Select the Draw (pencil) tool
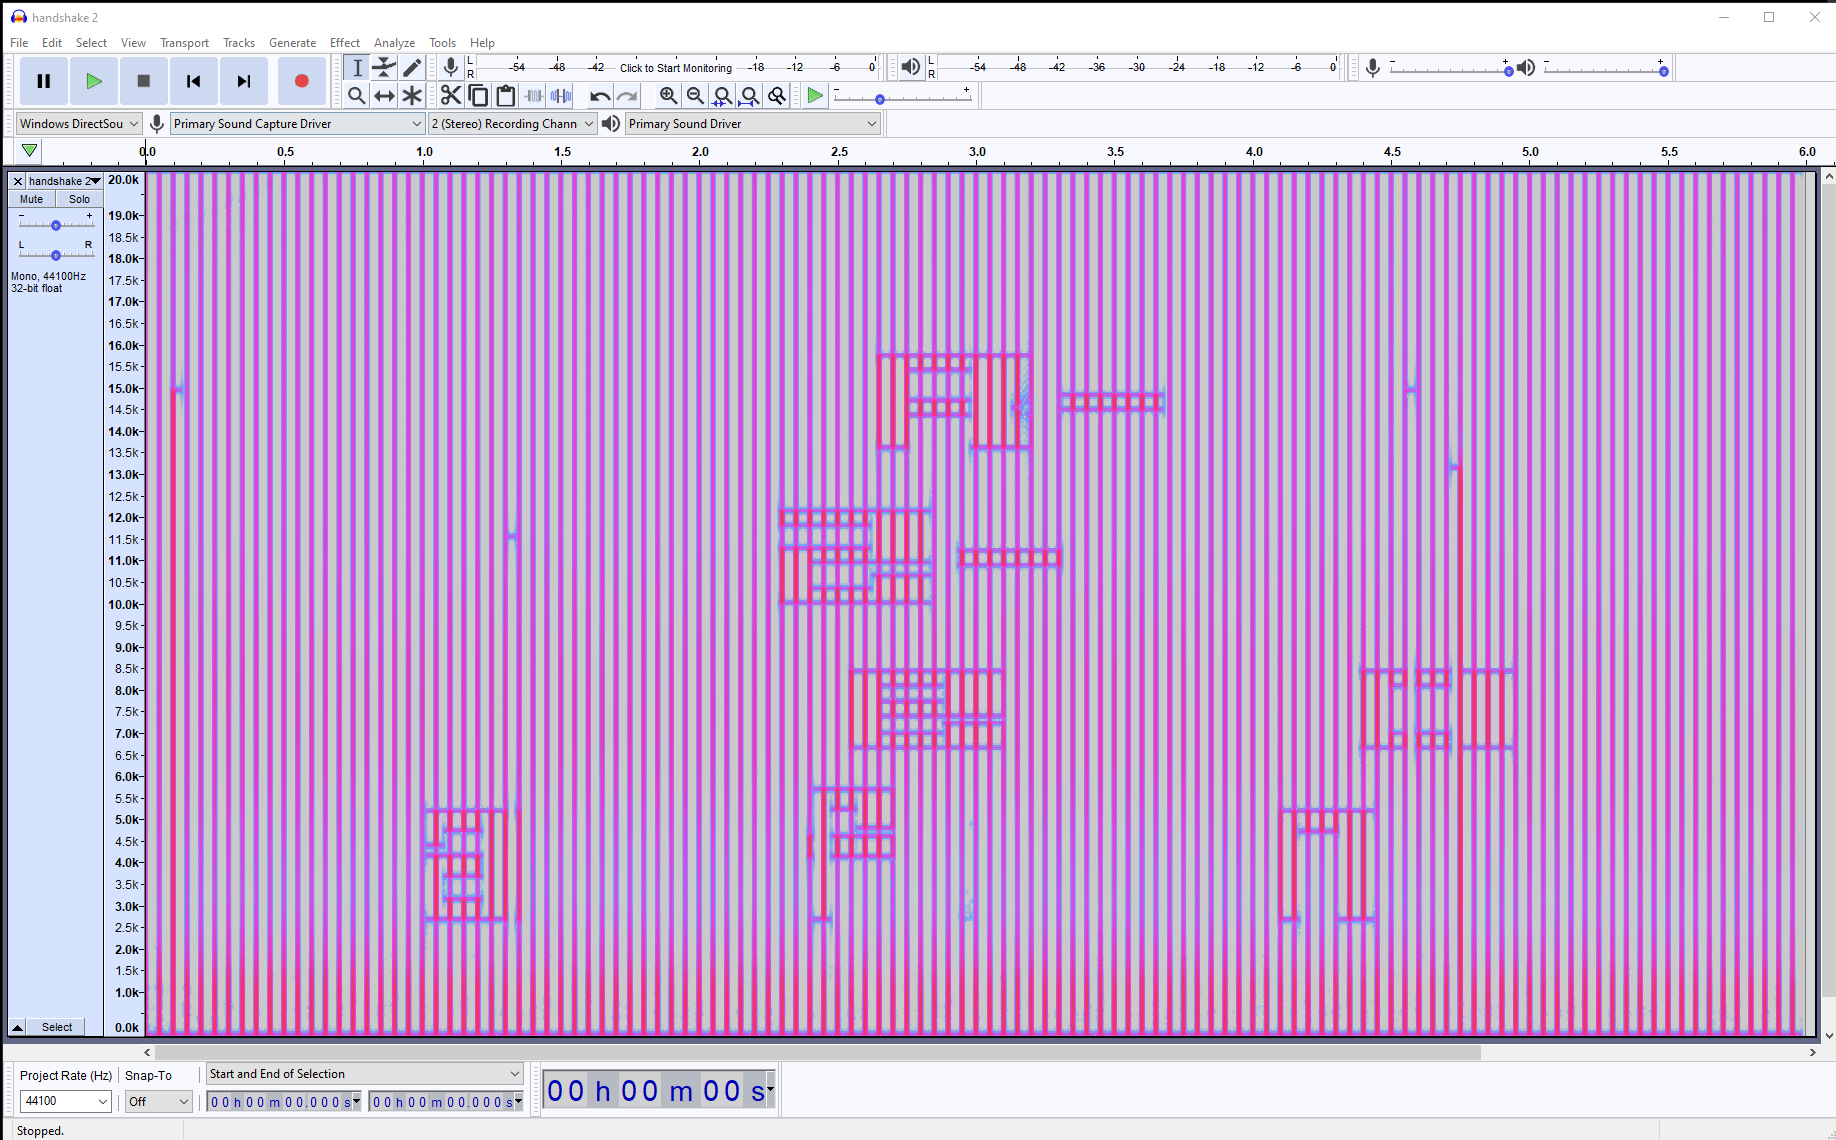Viewport: 1836px width, 1140px height. [x=412, y=67]
